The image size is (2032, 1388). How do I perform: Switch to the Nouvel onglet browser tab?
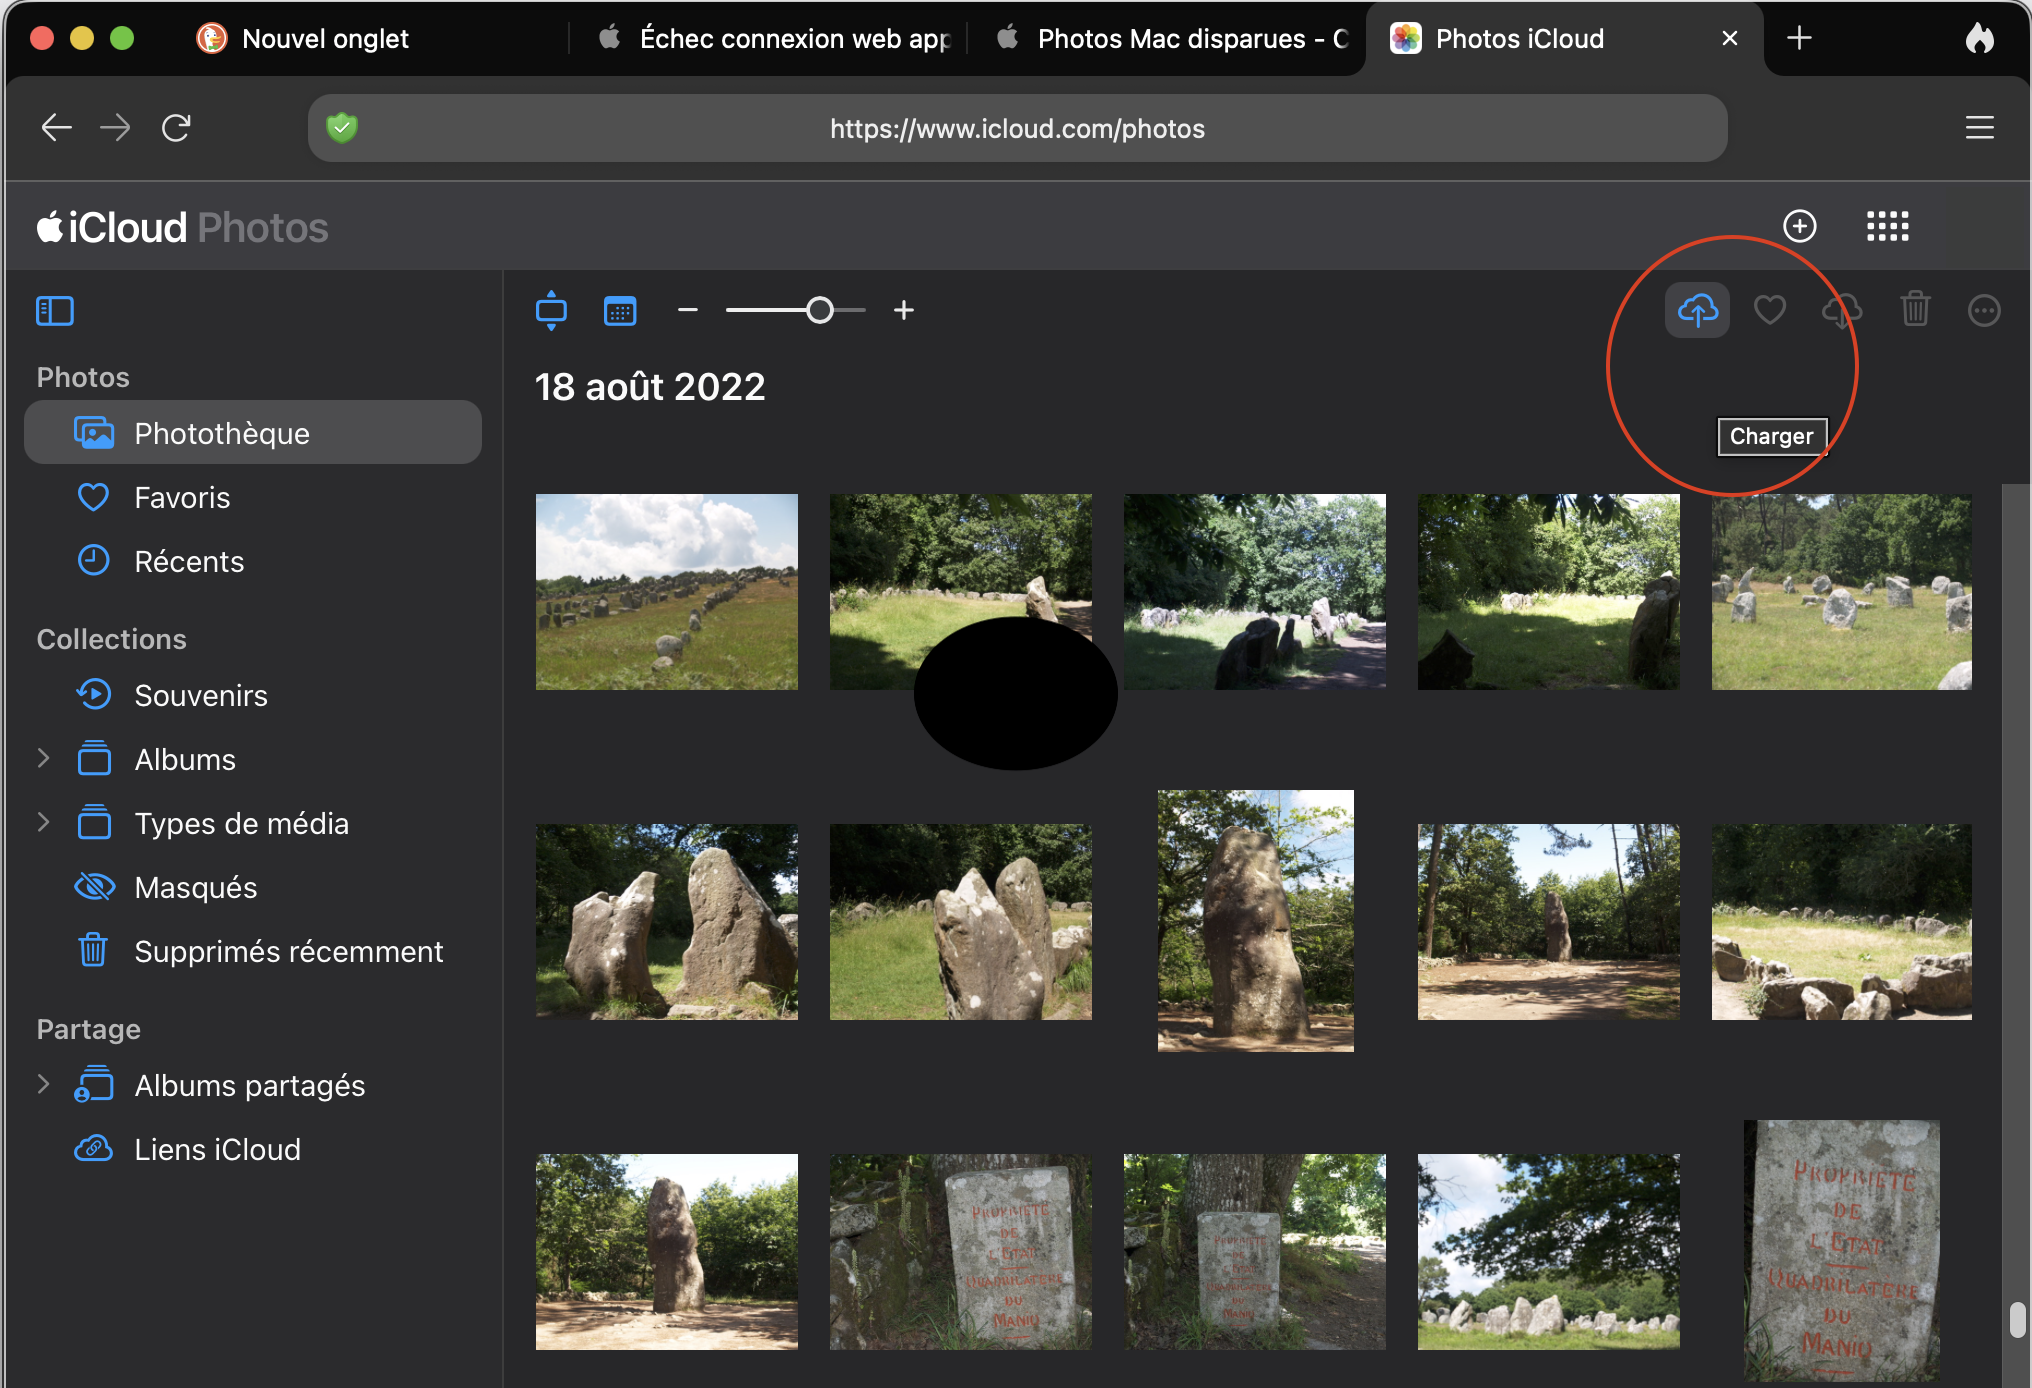coord(325,39)
